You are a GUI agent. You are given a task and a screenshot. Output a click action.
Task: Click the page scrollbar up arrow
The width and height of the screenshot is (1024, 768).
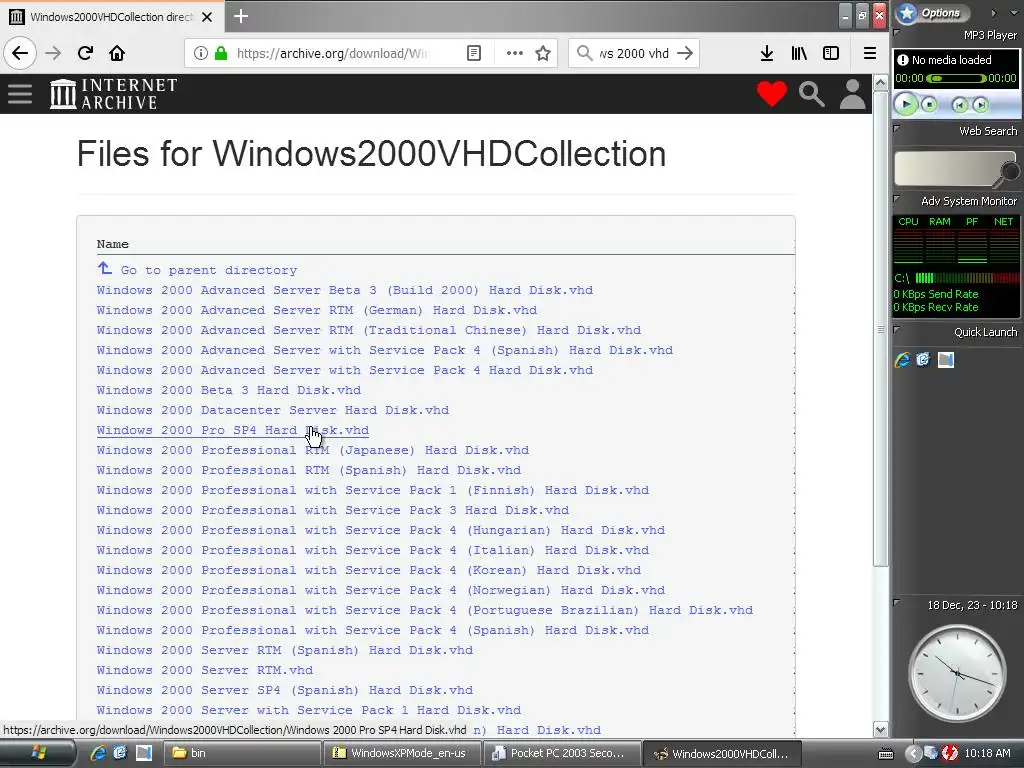point(880,83)
